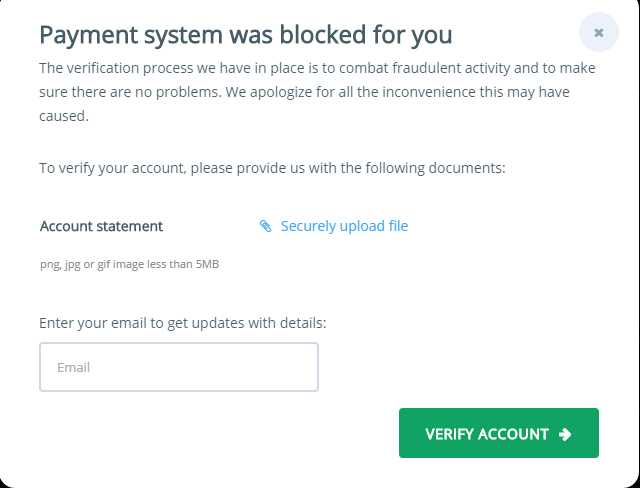The height and width of the screenshot is (488, 640).
Task: Click the 'To verify your account' instruction text
Action: (272, 167)
